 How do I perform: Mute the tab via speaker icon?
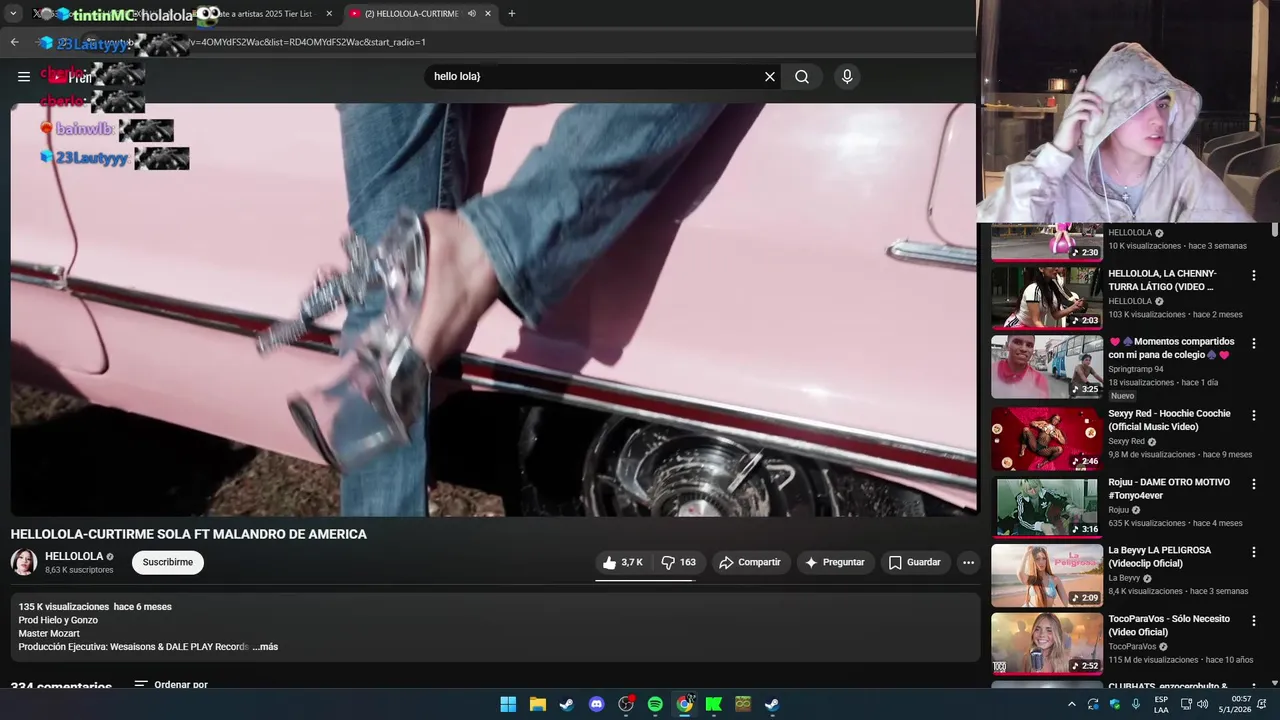point(471,14)
